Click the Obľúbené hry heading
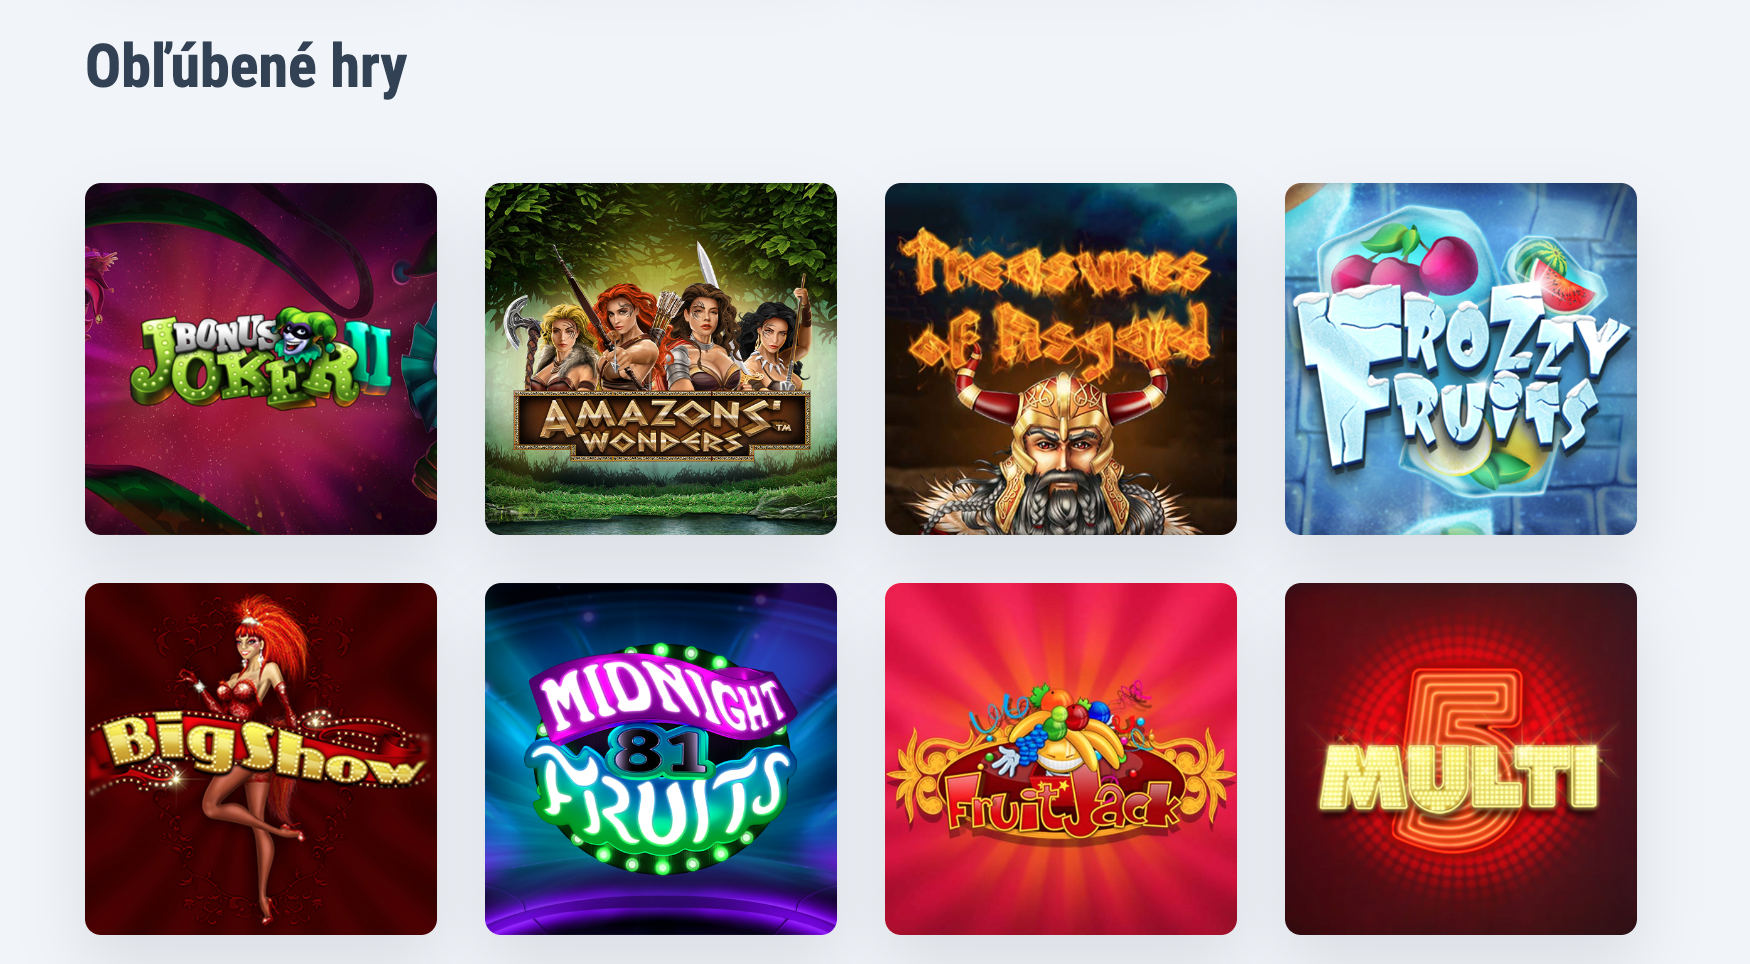Viewport: 1750px width, 964px height. coord(246,67)
